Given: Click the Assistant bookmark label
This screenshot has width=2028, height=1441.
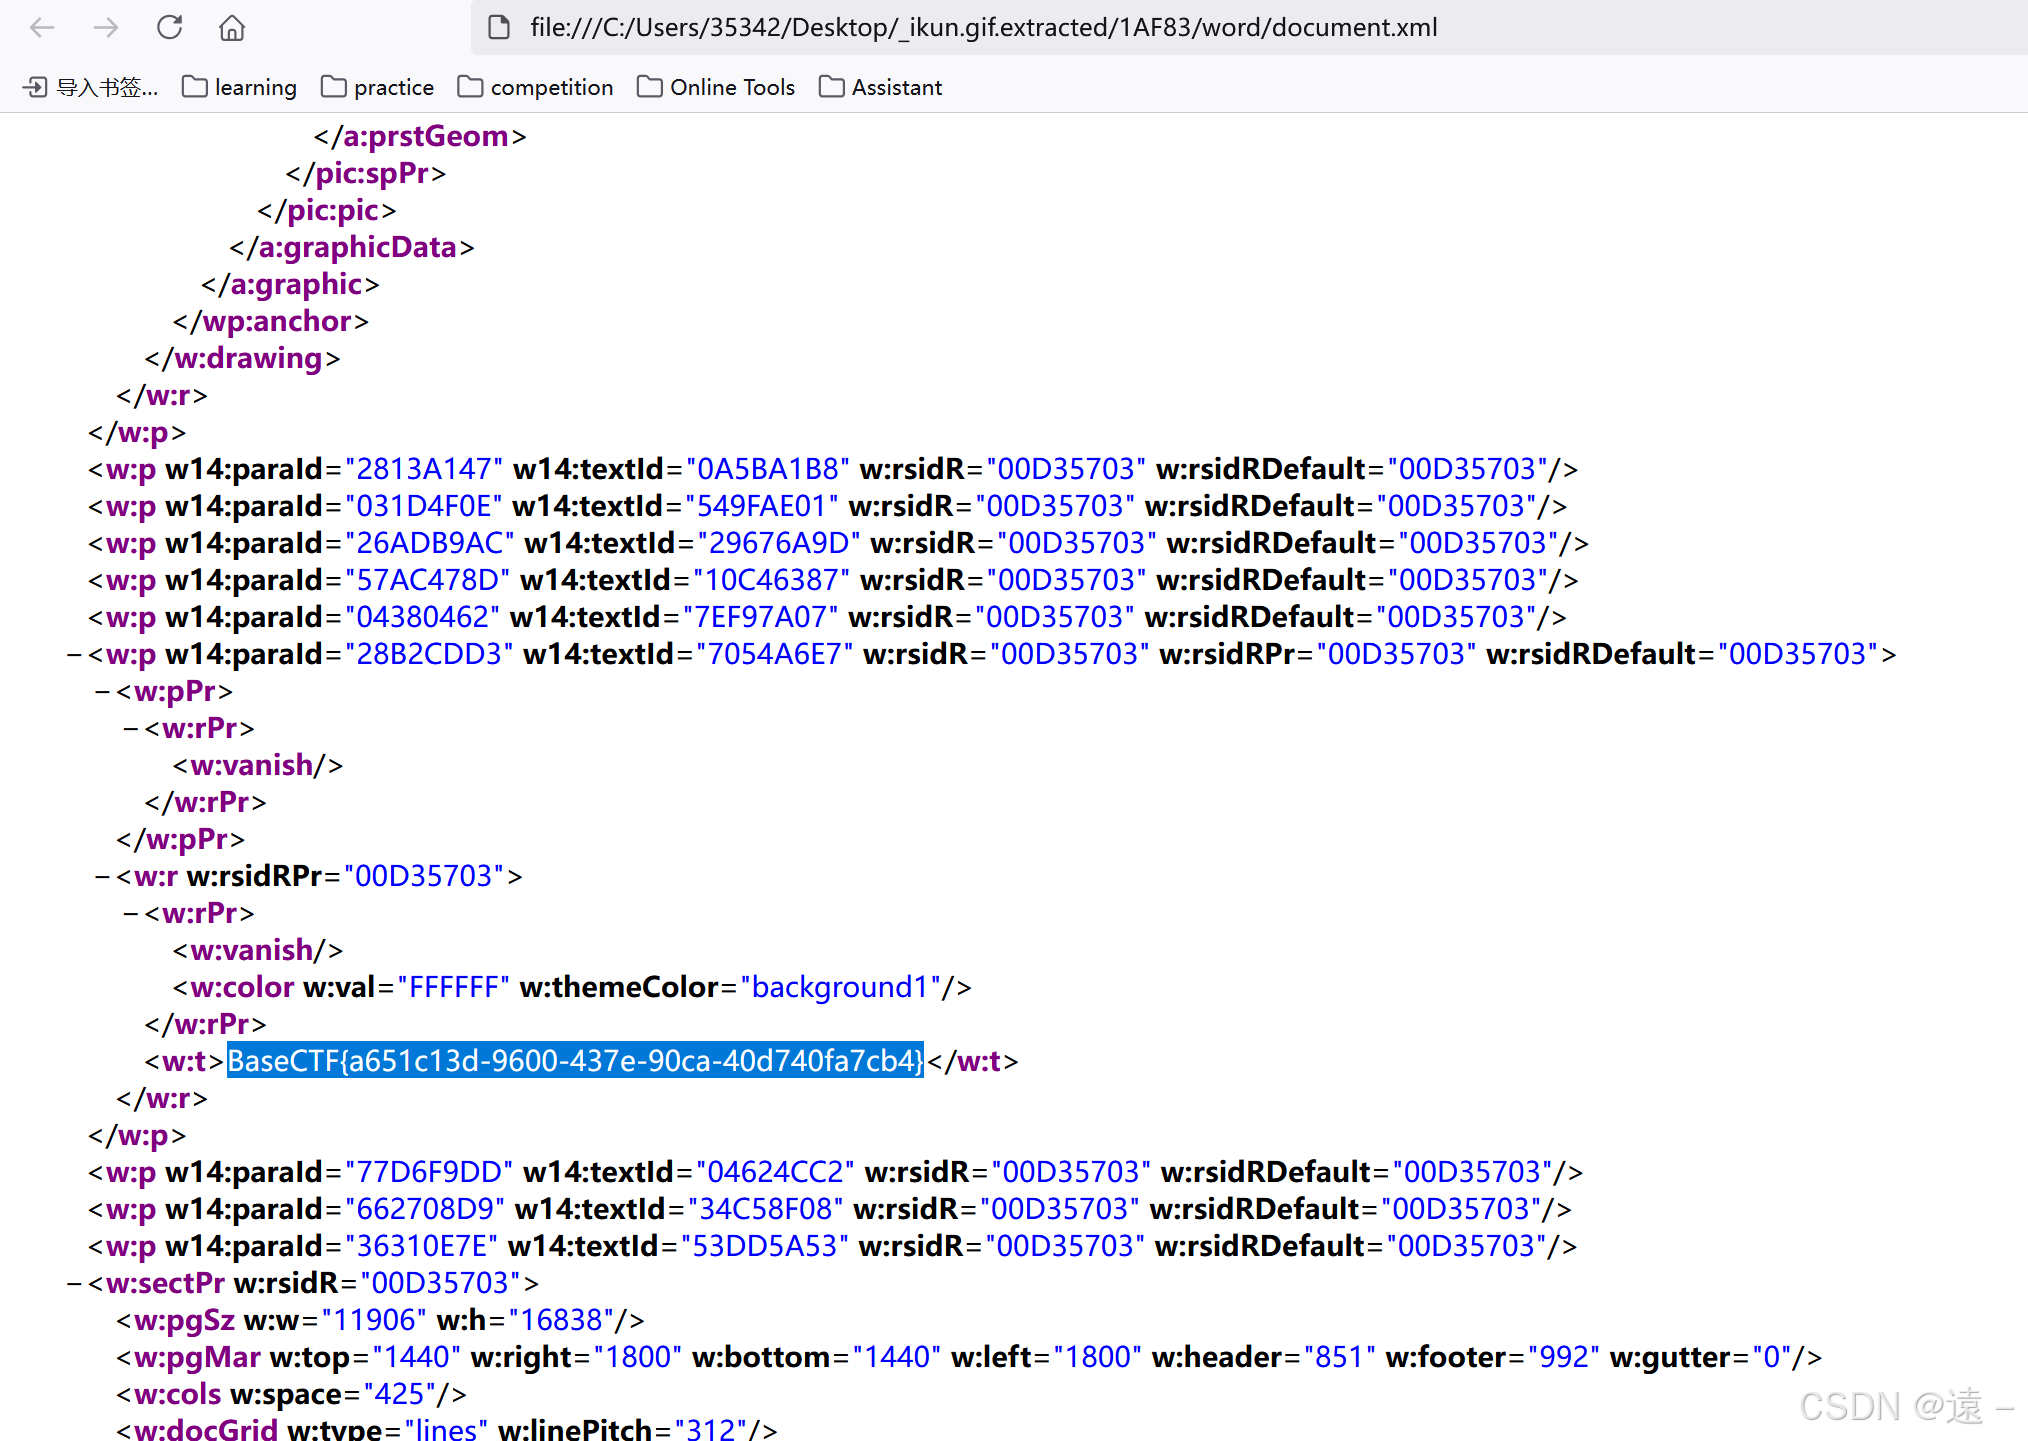Looking at the screenshot, I should coord(897,87).
